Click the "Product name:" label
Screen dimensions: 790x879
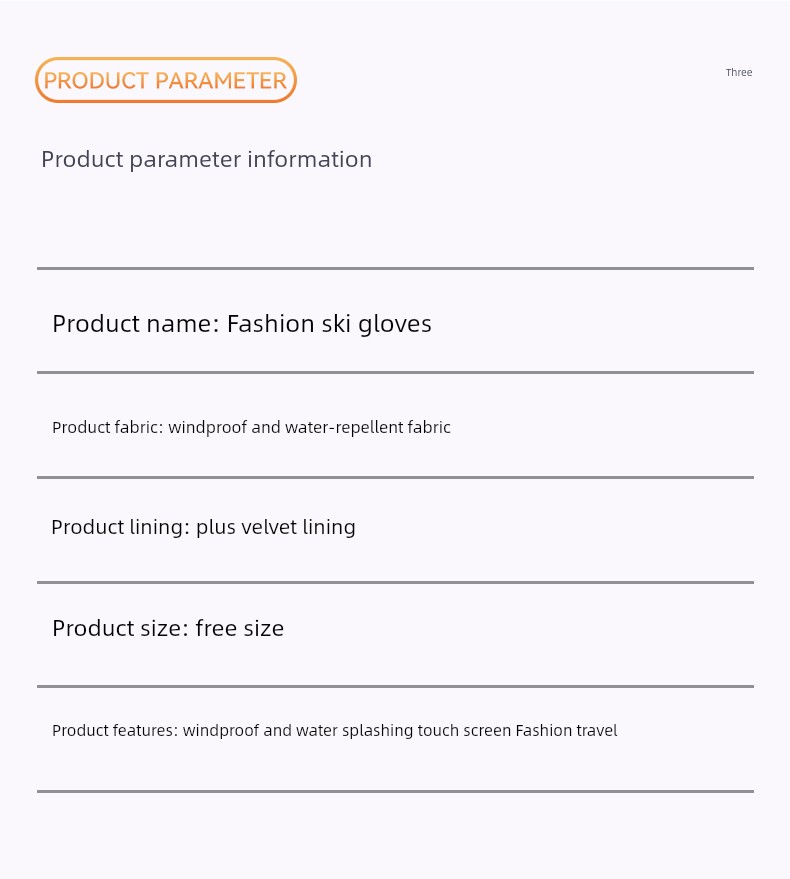pos(136,324)
